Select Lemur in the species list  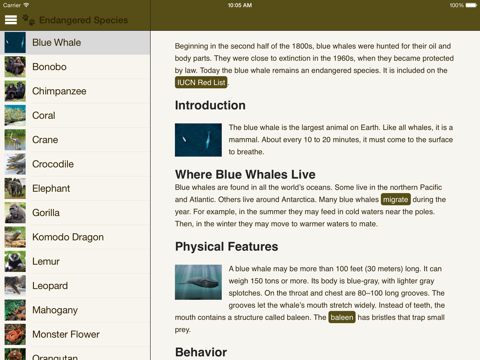coord(75,262)
